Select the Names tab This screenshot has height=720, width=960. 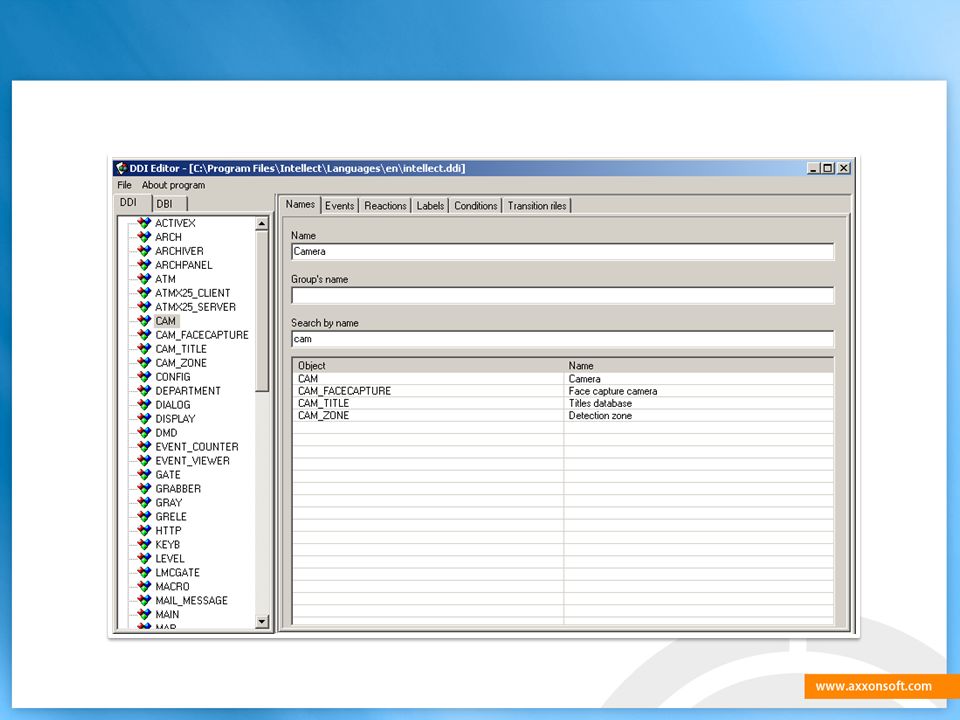300,204
